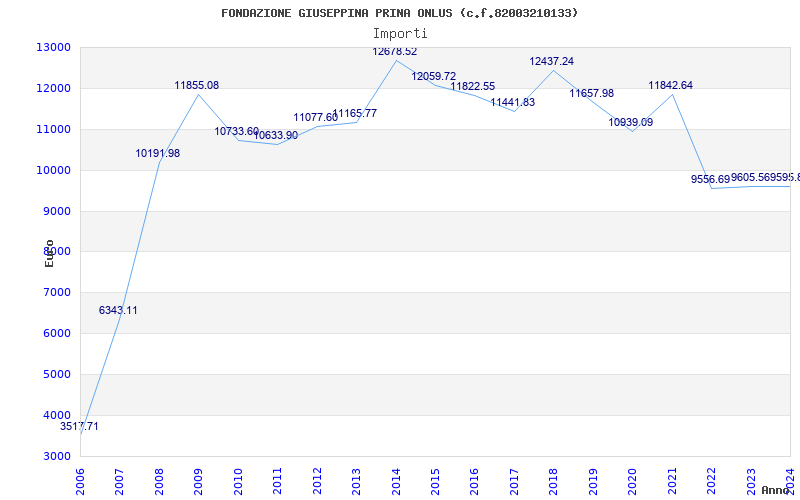Click x-axis year 2023

coord(751,481)
